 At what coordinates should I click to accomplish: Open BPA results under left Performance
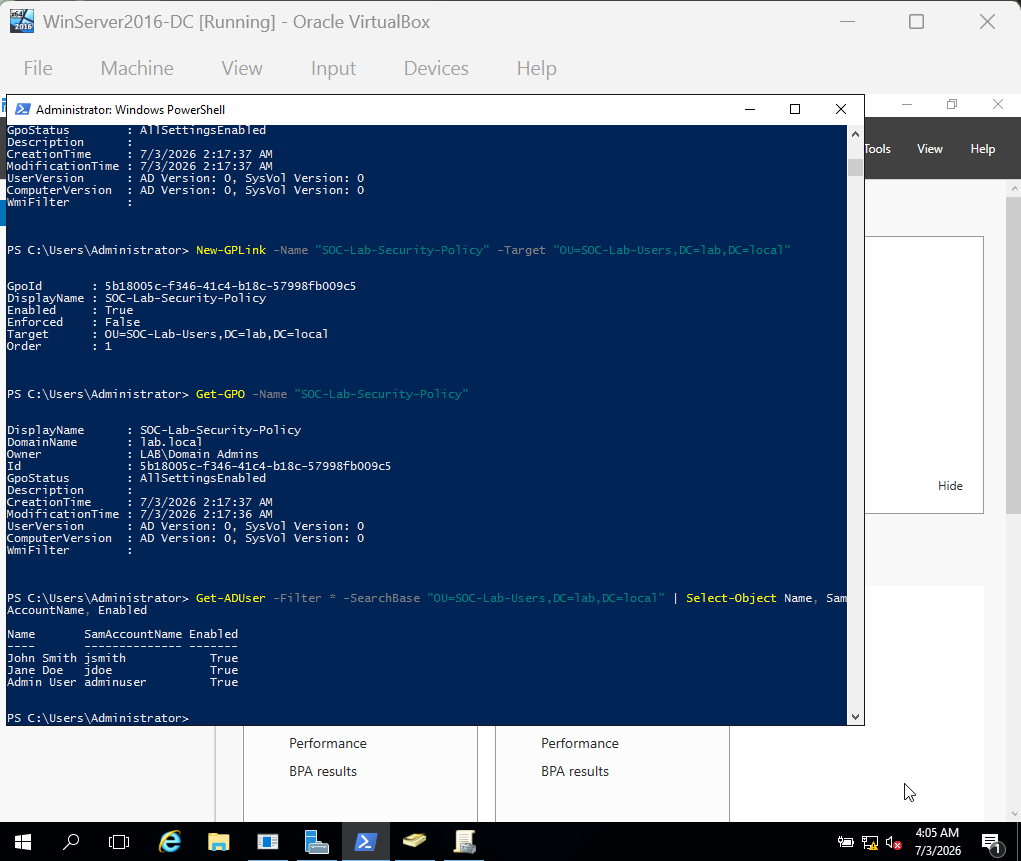pos(323,771)
